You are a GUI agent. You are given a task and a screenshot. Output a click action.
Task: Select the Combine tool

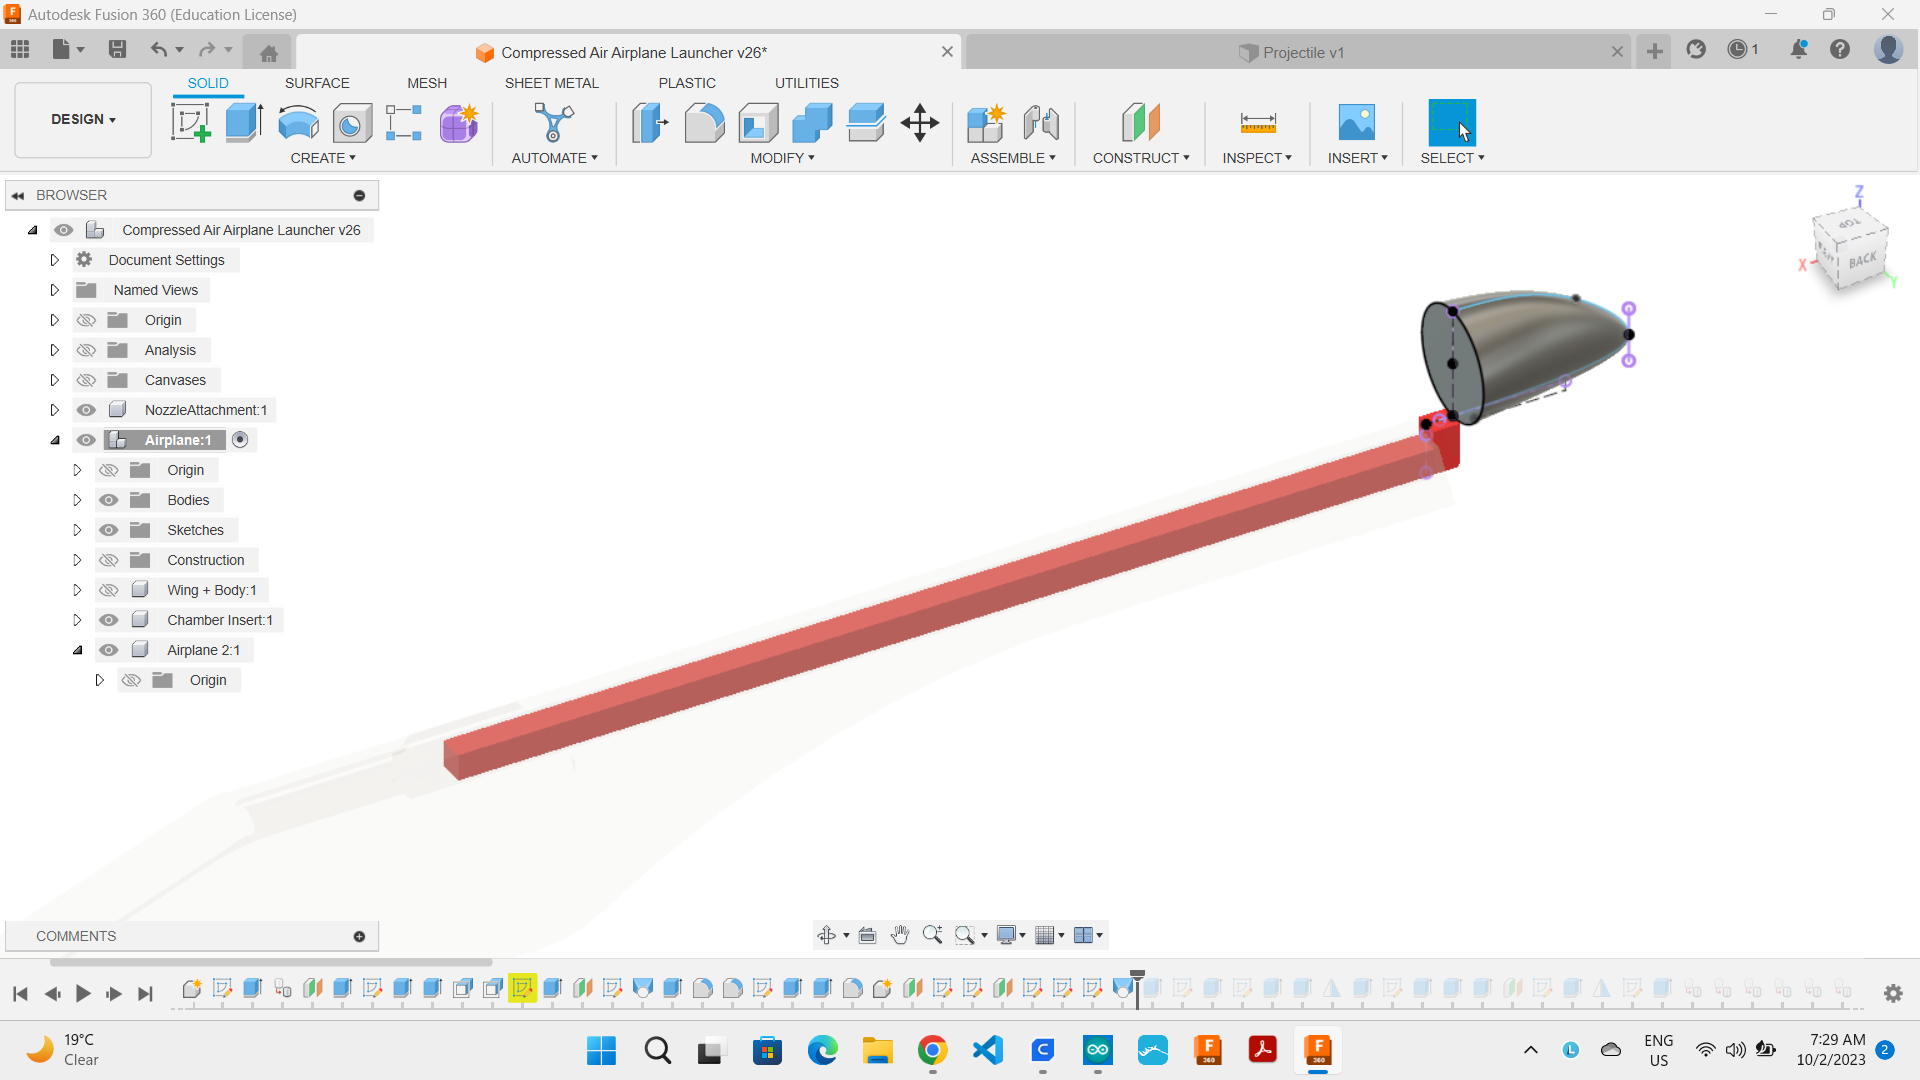coord(812,123)
